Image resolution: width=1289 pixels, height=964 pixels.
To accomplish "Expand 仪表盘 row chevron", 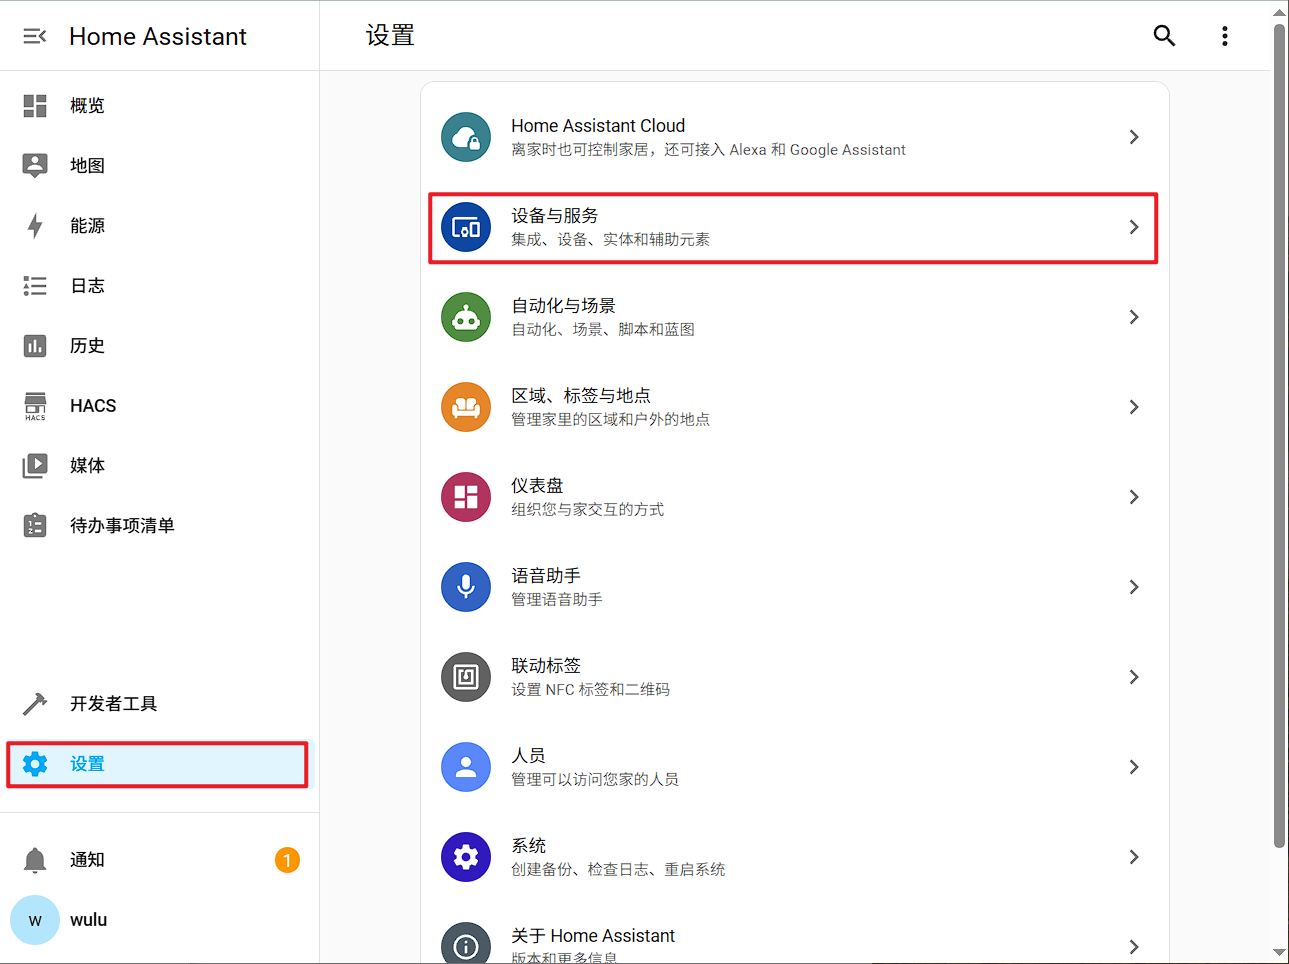I will 1134,497.
